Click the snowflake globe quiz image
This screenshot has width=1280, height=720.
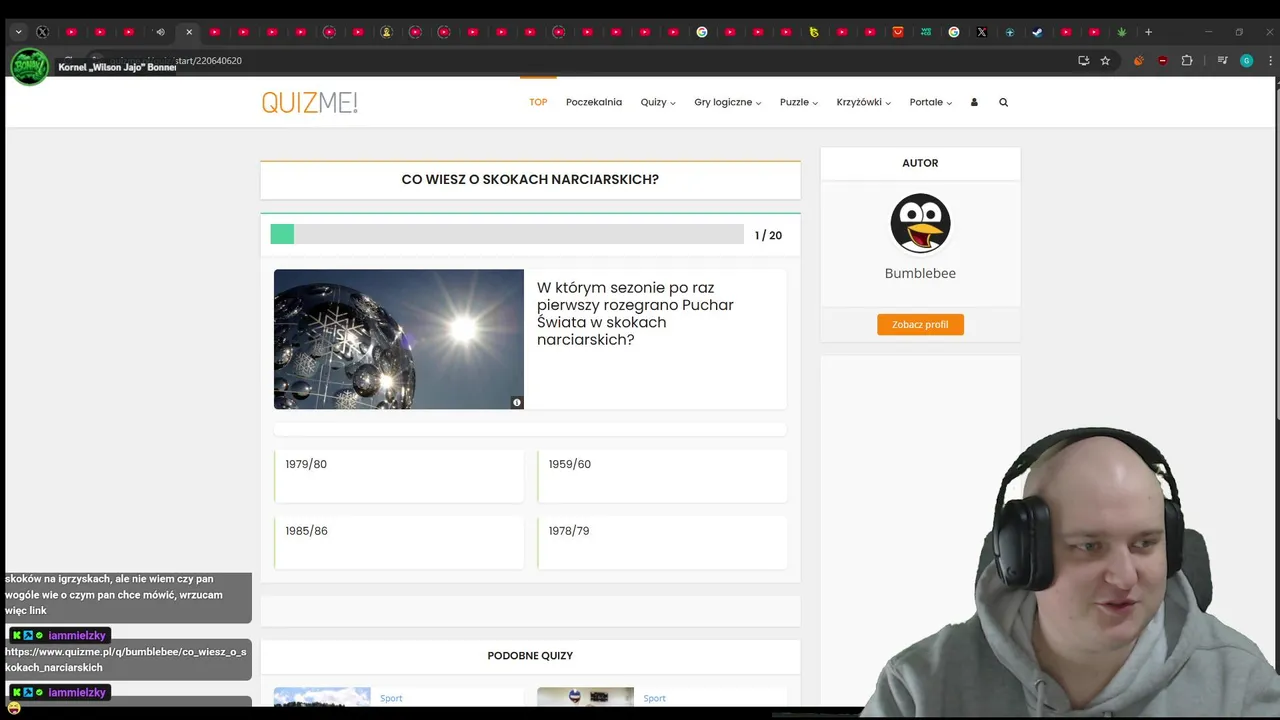pyautogui.click(x=399, y=339)
